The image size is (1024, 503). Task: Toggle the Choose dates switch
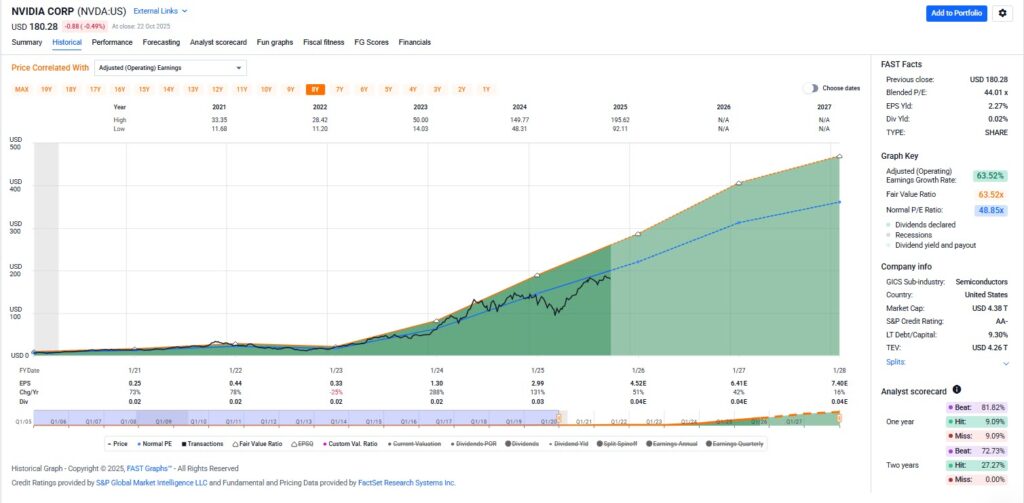811,88
